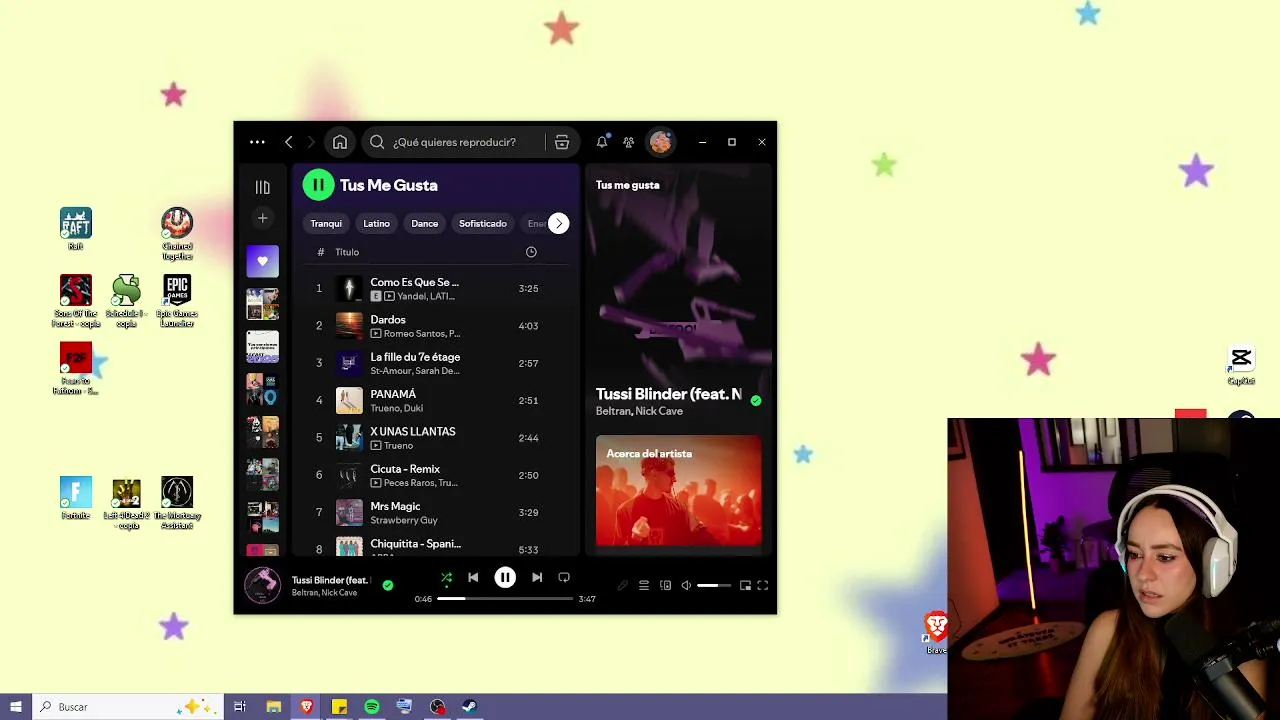Open the PANAMÁ album cover thumbnail
The image size is (1280, 720).
pos(349,401)
